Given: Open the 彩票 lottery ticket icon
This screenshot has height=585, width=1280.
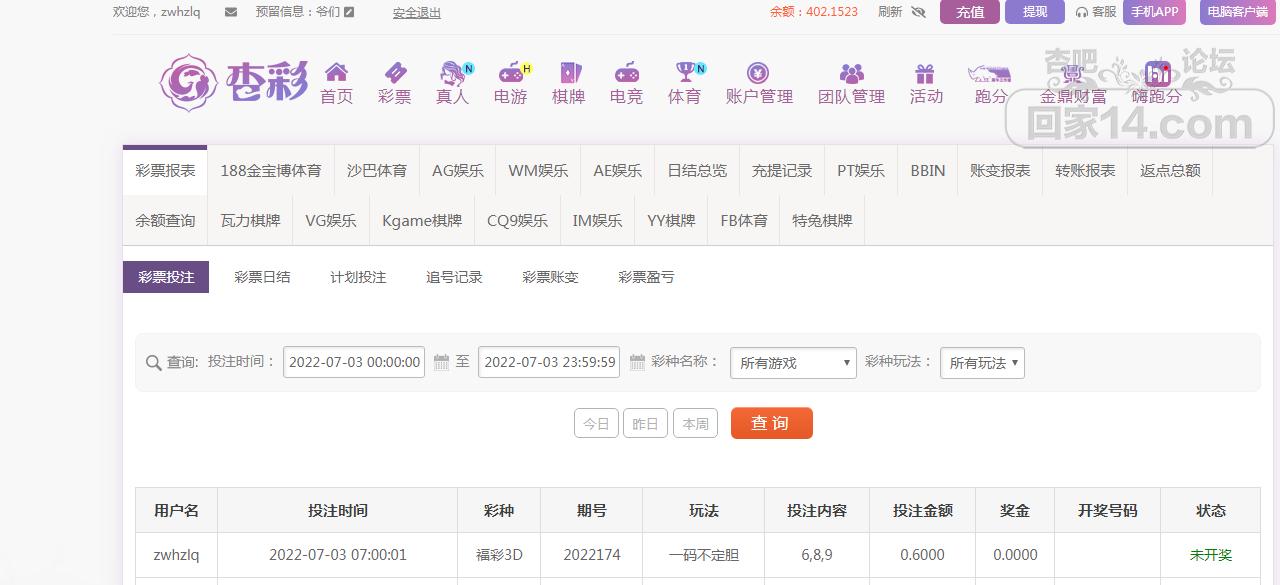Looking at the screenshot, I should click(395, 72).
